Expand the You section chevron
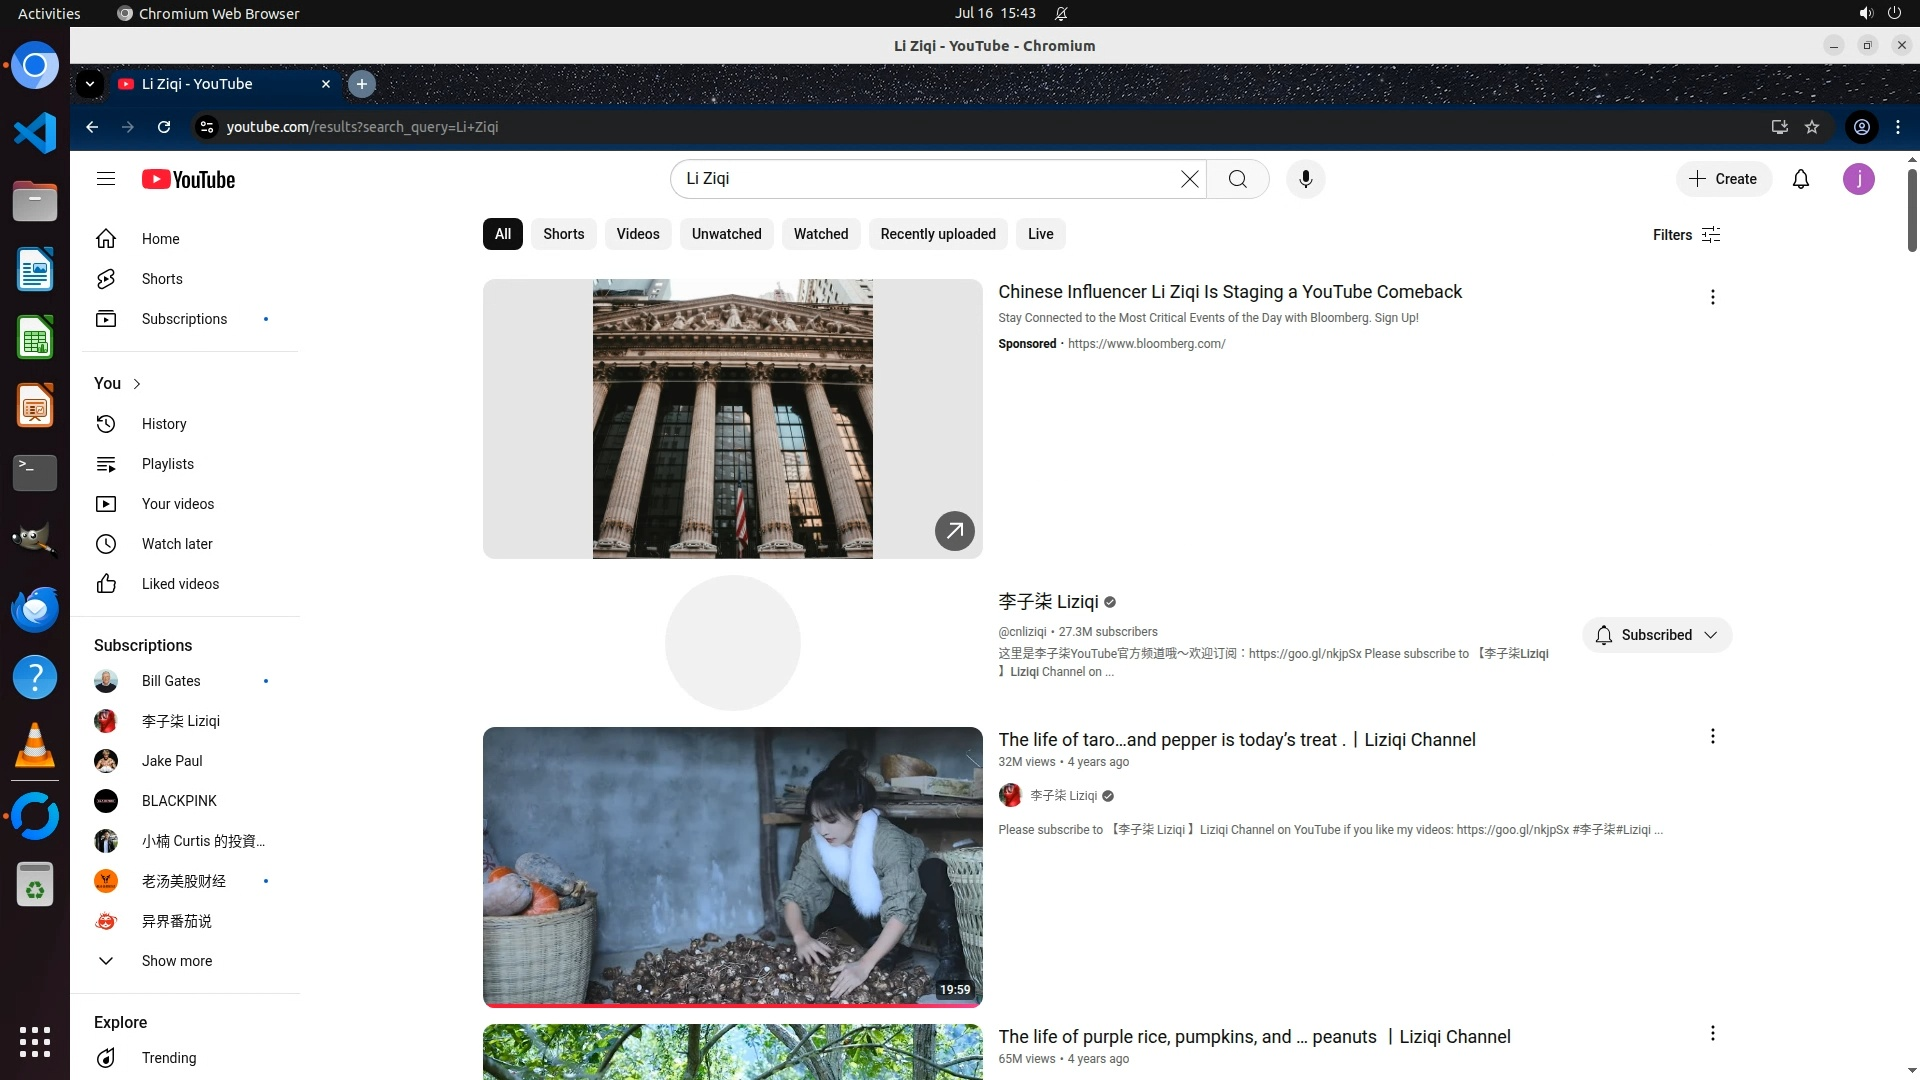This screenshot has height=1080, width=1920. 137,384
